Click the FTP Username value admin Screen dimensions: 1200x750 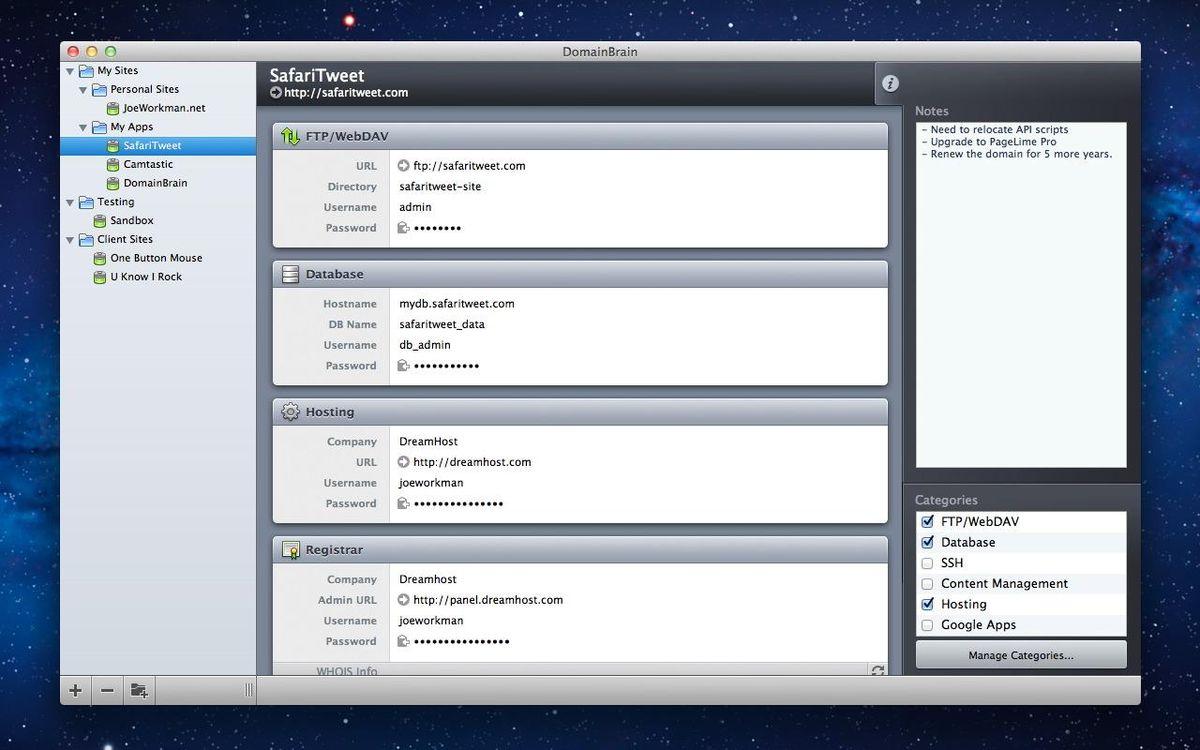415,208
